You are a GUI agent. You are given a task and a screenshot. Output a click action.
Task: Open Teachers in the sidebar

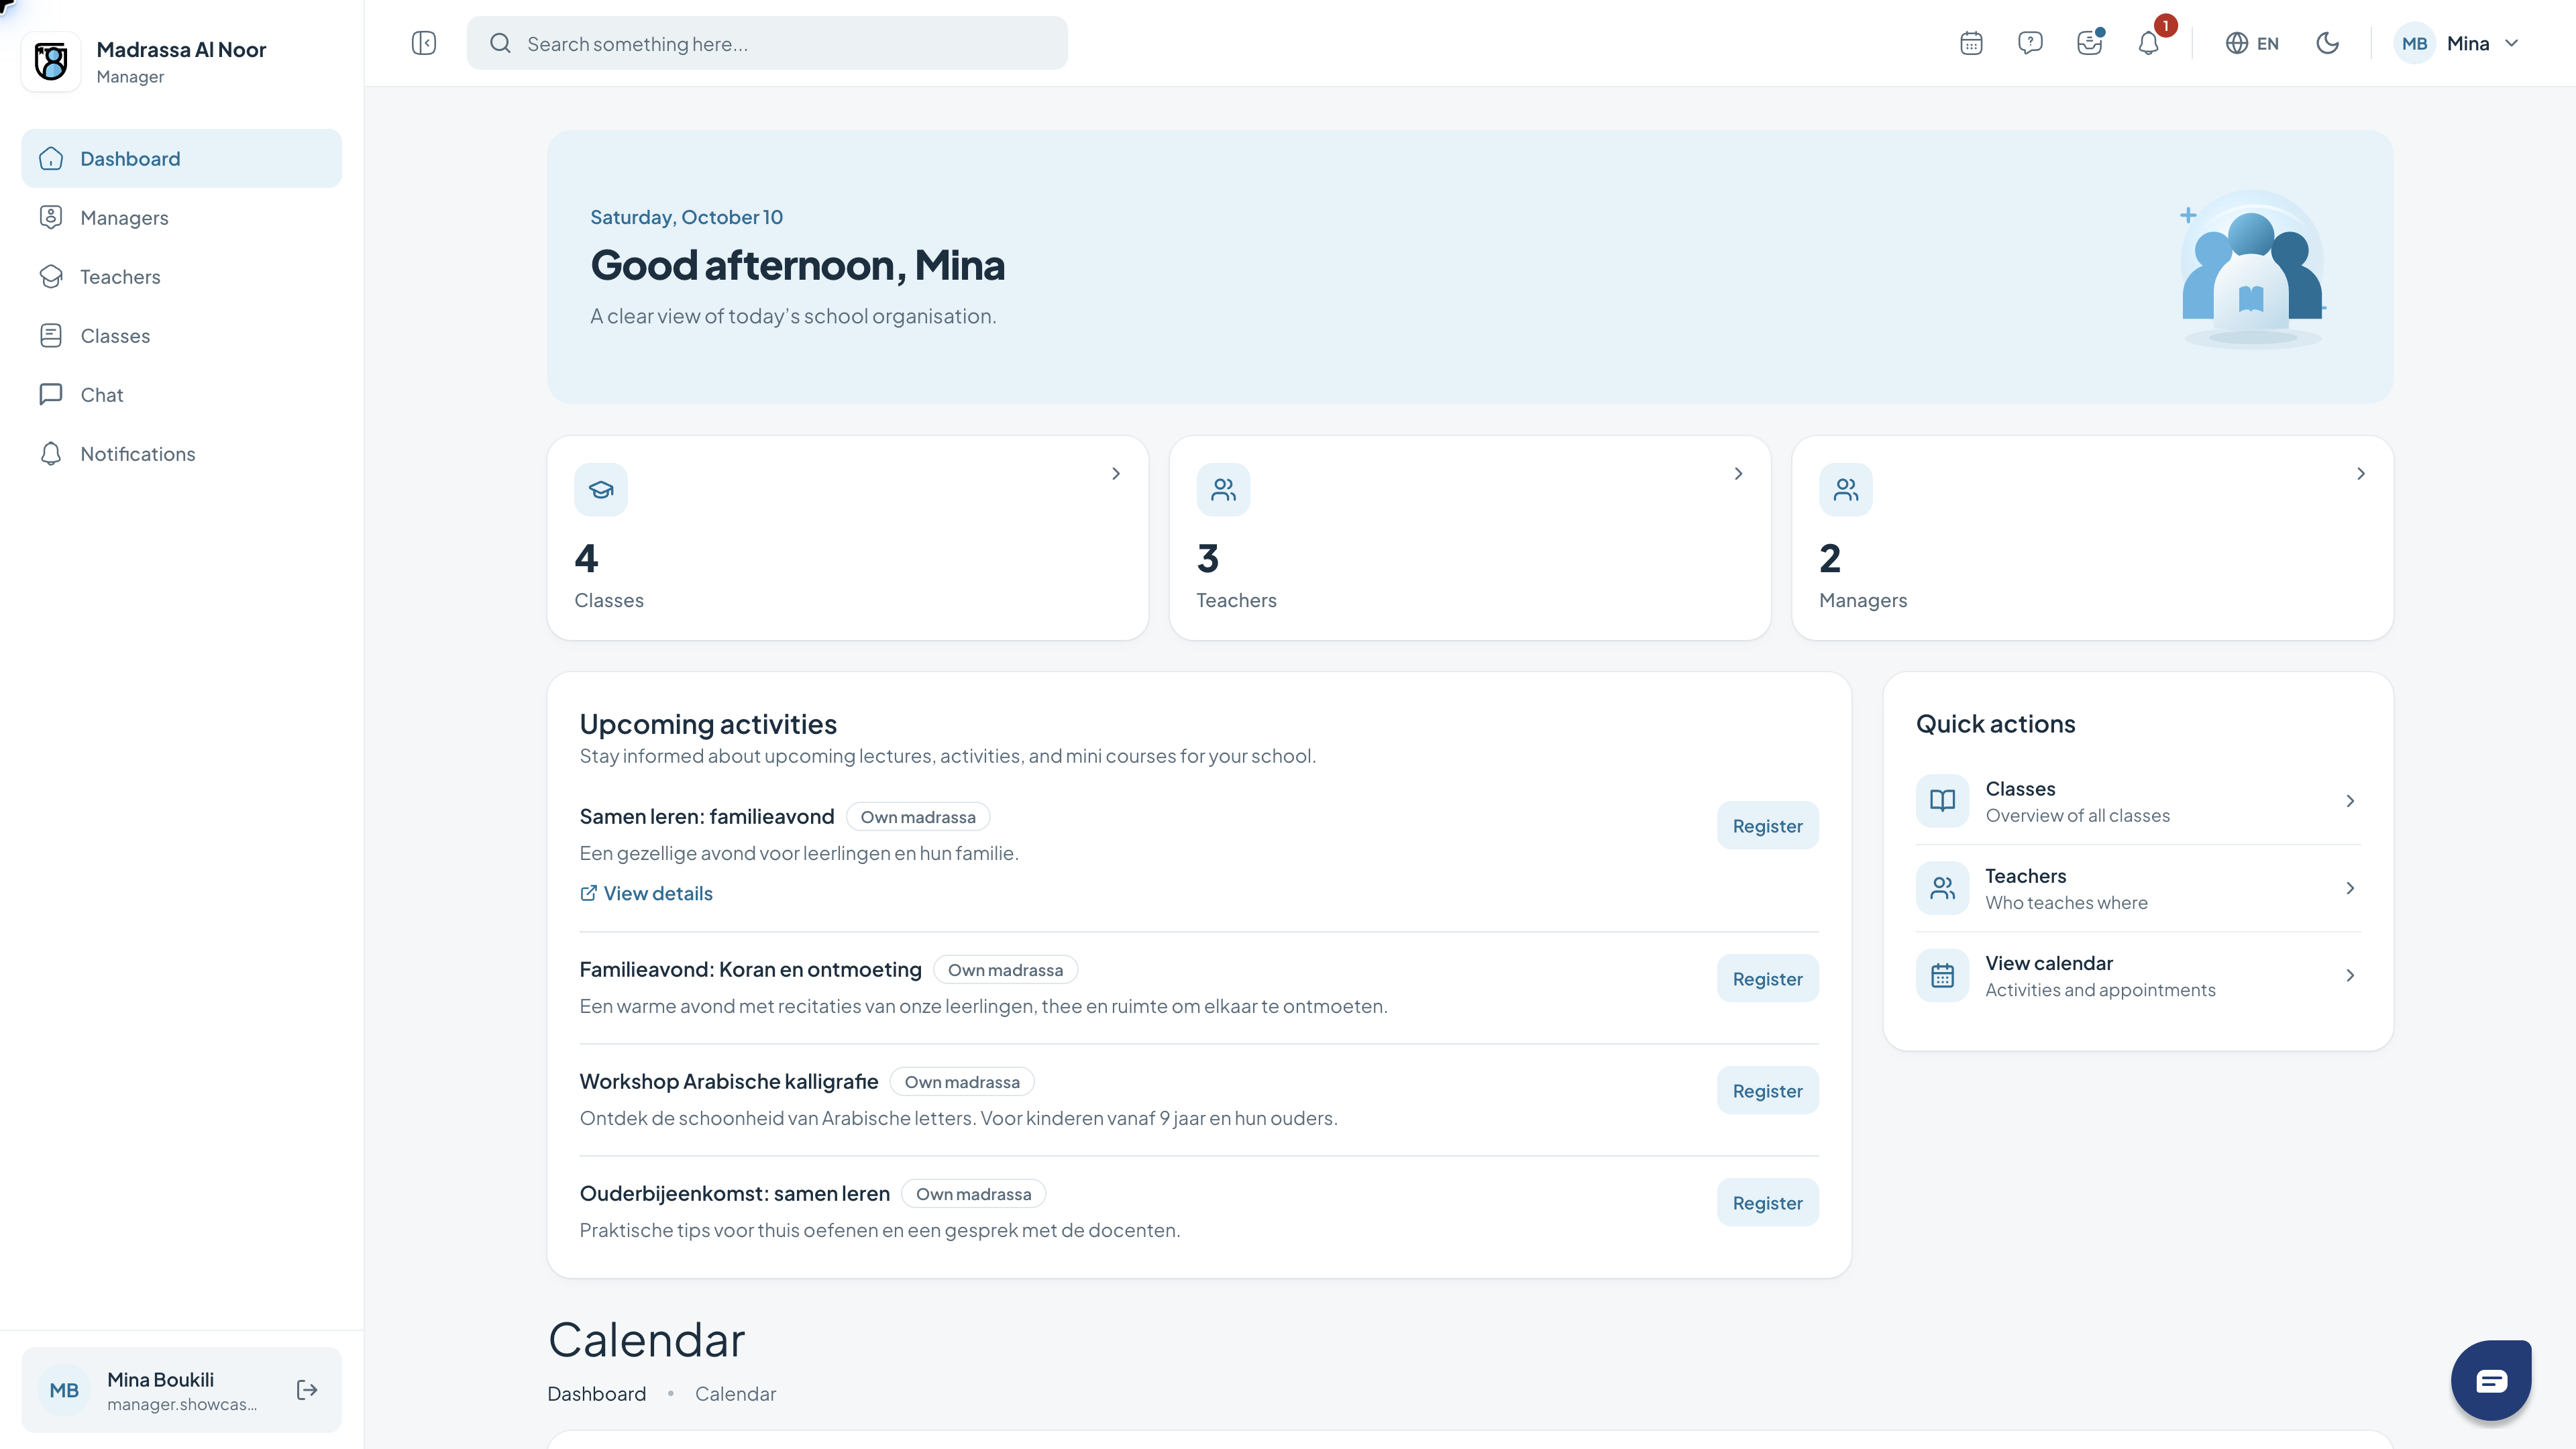(181, 276)
